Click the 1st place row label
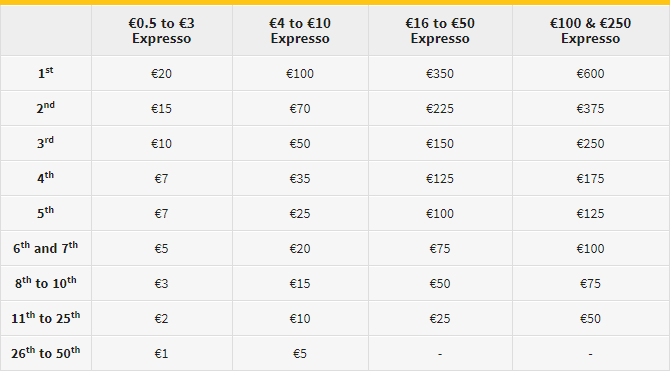Viewport: 672px width, 374px height. coord(45,73)
